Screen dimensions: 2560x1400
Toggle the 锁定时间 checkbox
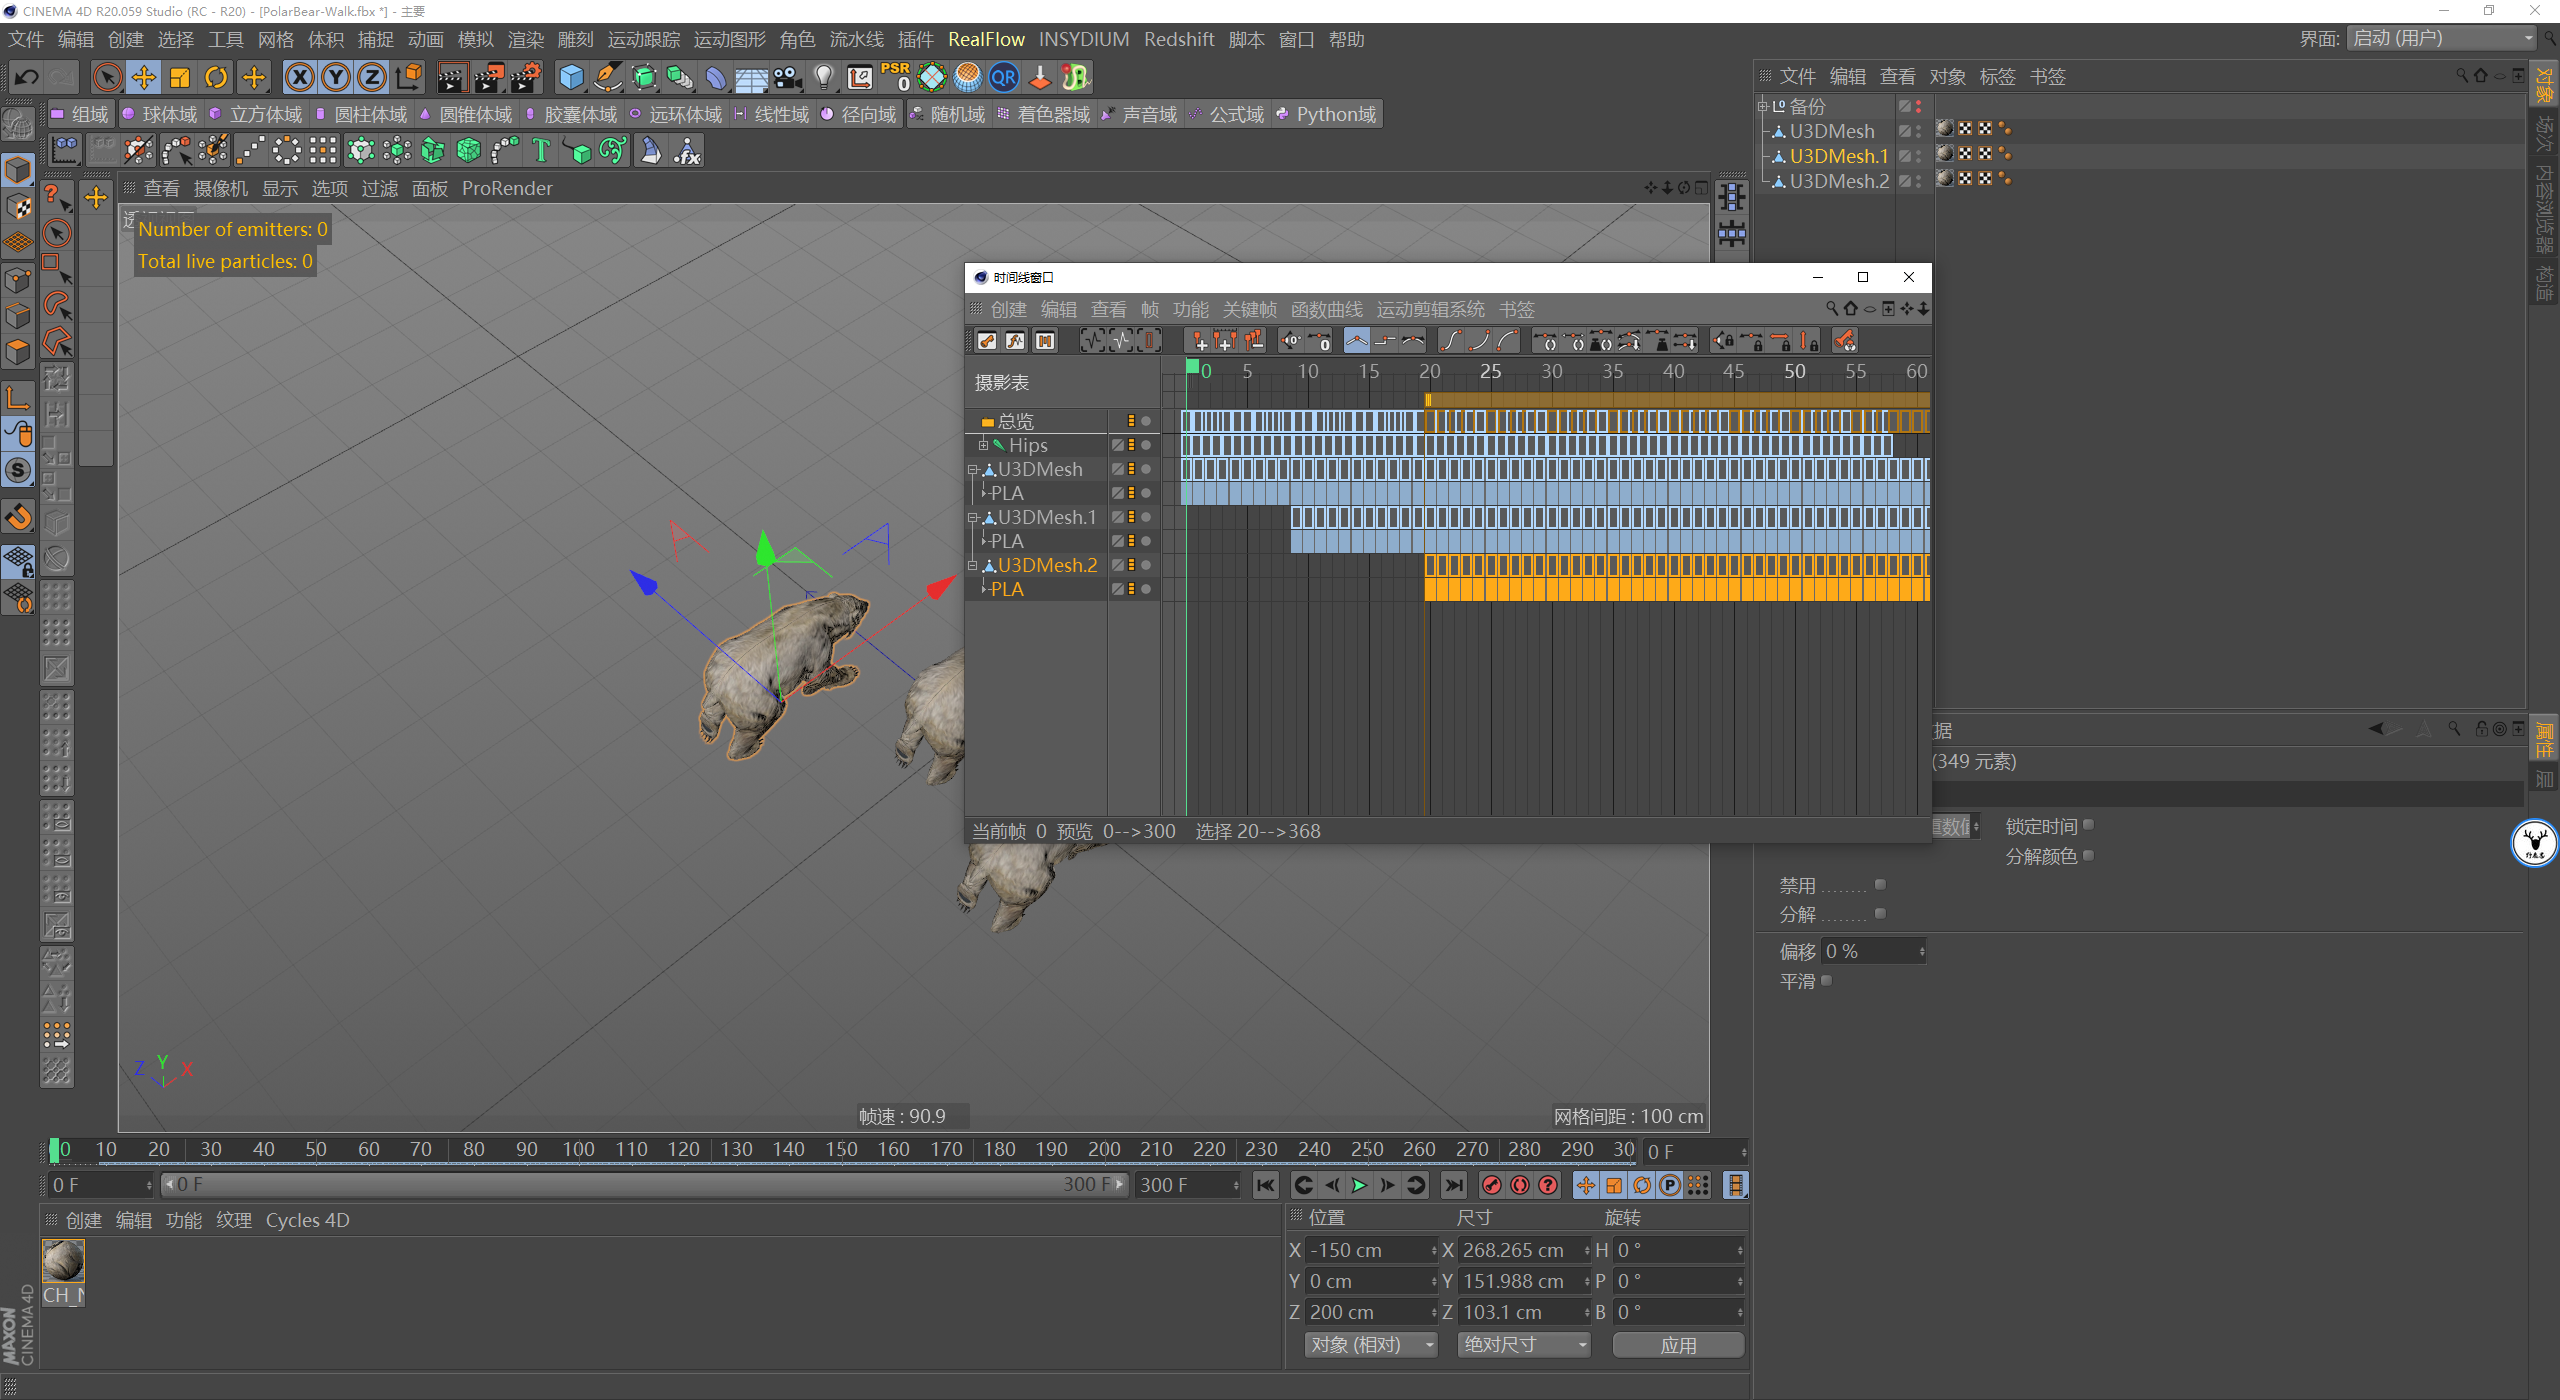click(x=2088, y=825)
